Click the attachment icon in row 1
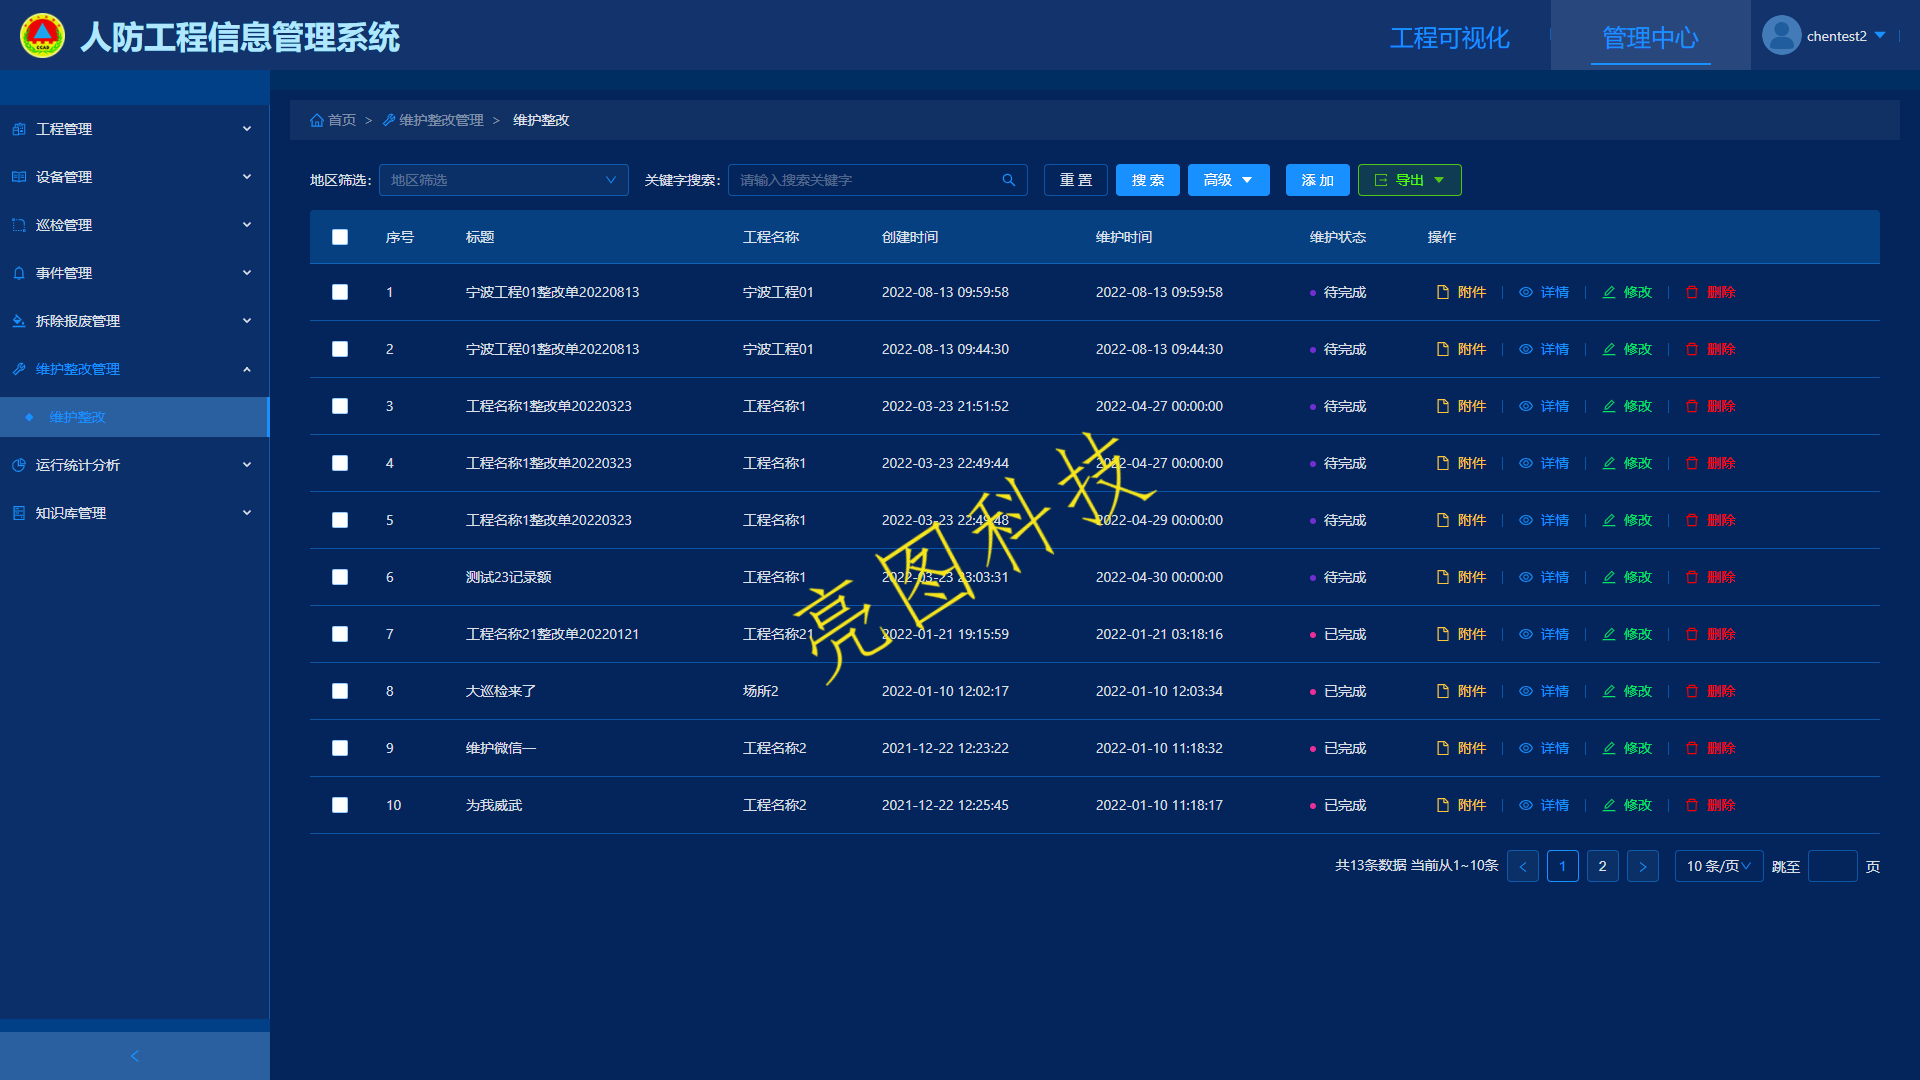The image size is (1920, 1080). (x=1442, y=292)
